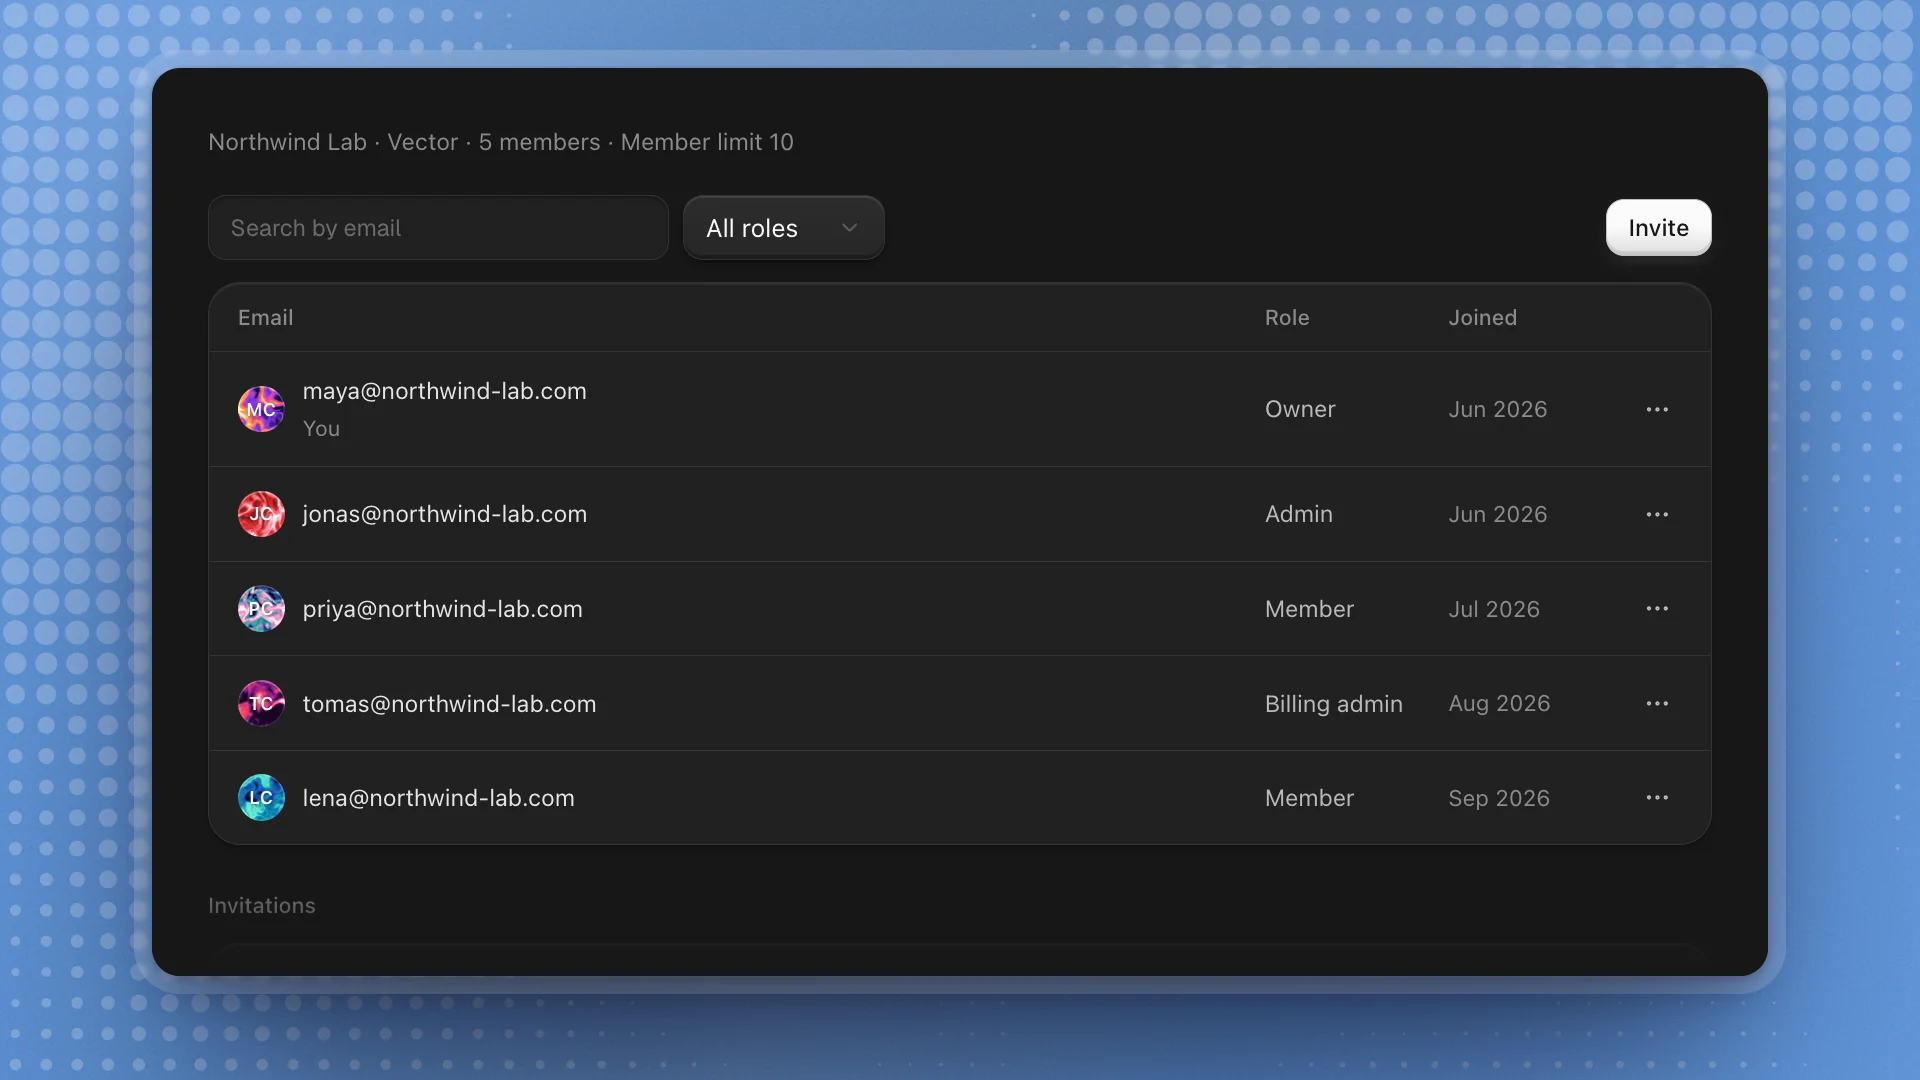Click the You label under maya's email

(x=321, y=429)
